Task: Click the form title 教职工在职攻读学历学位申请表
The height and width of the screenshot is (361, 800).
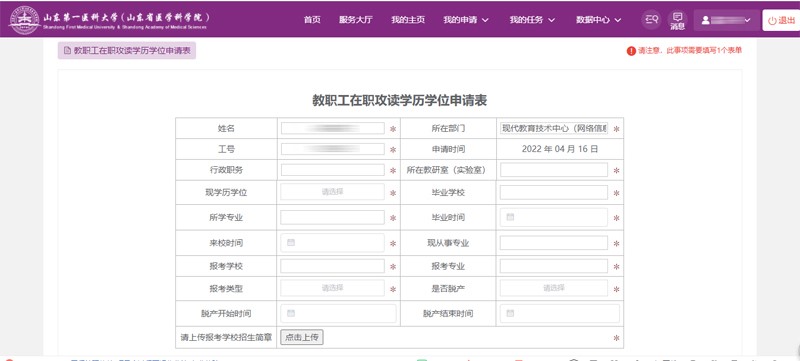Action: pos(399,100)
